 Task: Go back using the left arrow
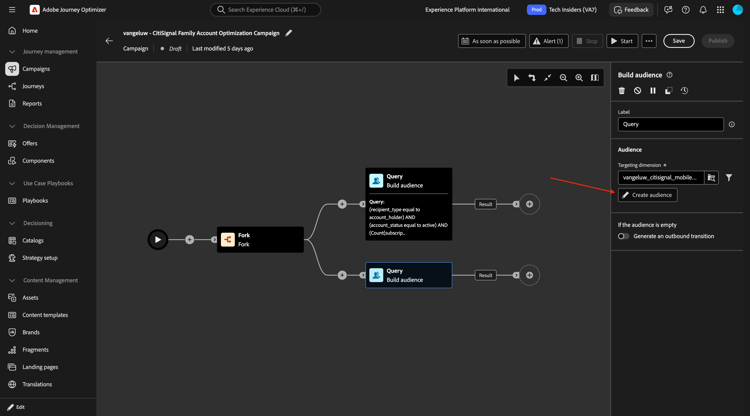pyautogui.click(x=109, y=41)
